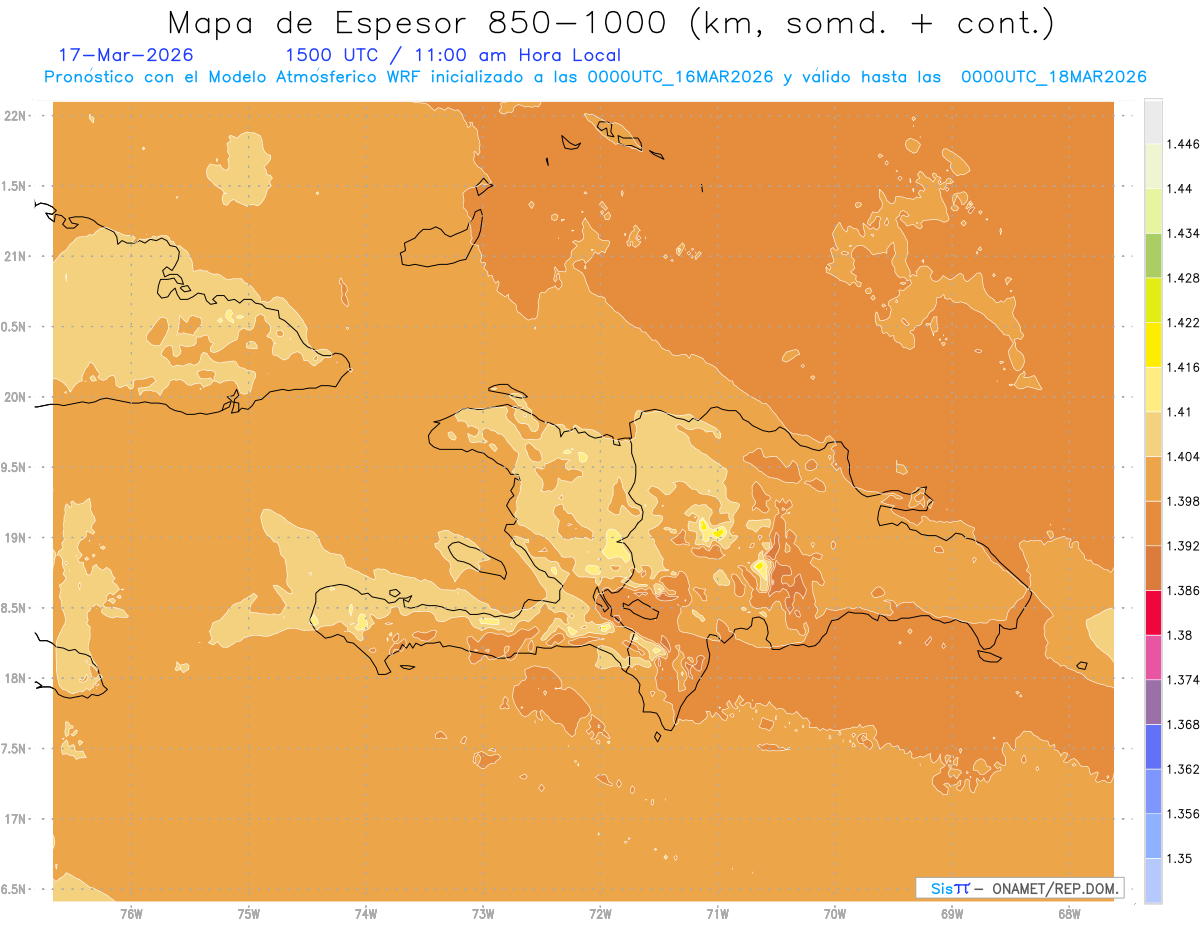Image resolution: width=1200 pixels, height=927 pixels.
Task: Click legend value "1.446"
Action: (x=1183, y=144)
